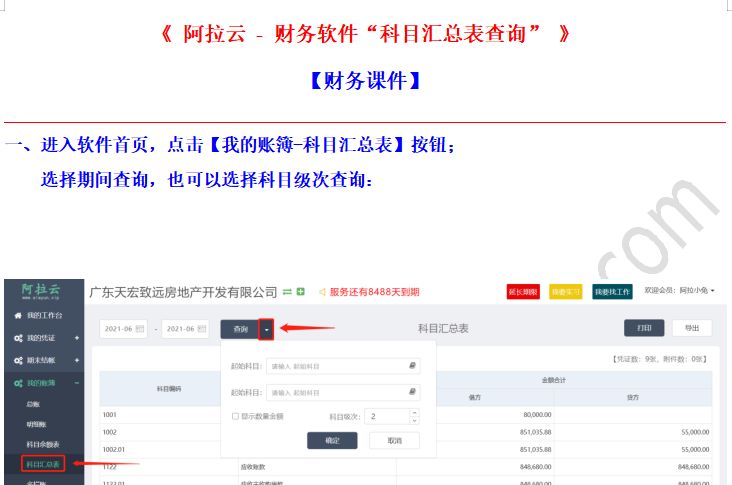
Task: Click the orange speaker notice icon
Action: coord(322,292)
